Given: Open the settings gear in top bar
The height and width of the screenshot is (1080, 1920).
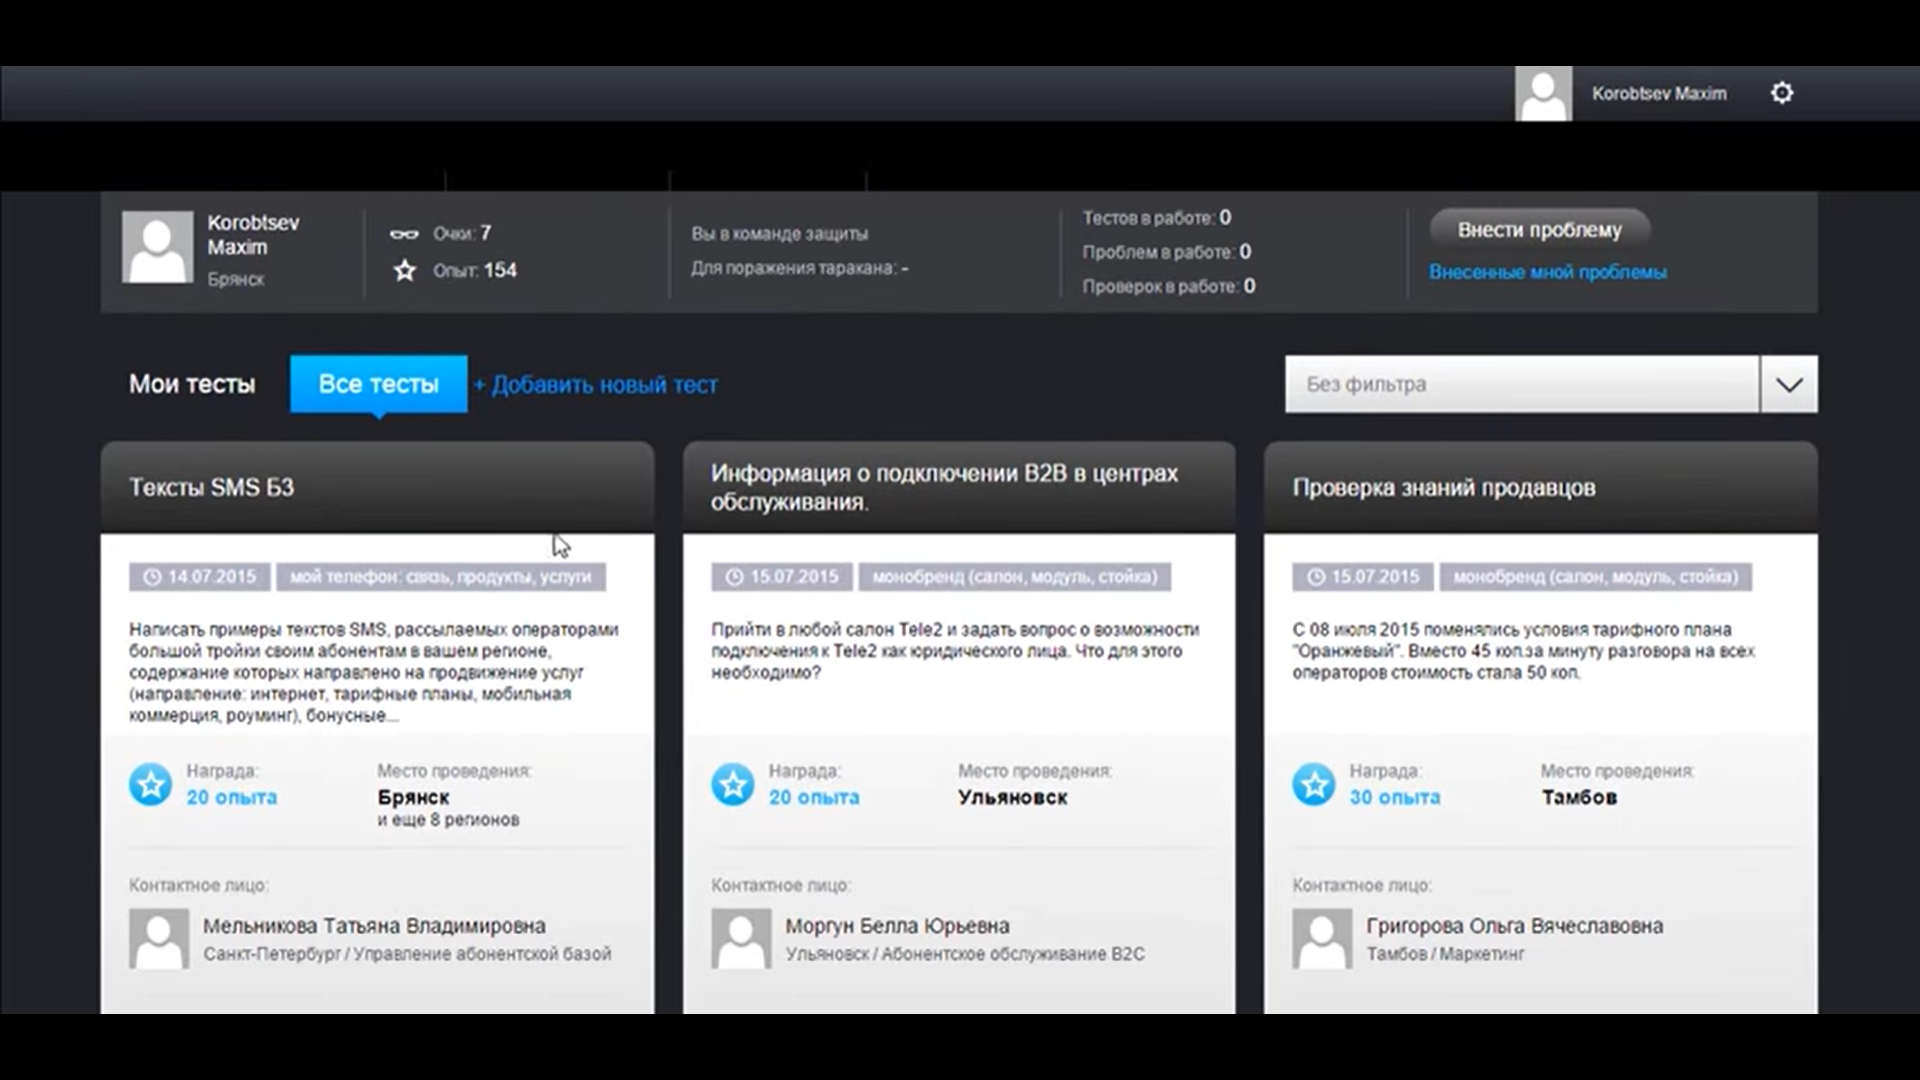Looking at the screenshot, I should [x=1782, y=93].
